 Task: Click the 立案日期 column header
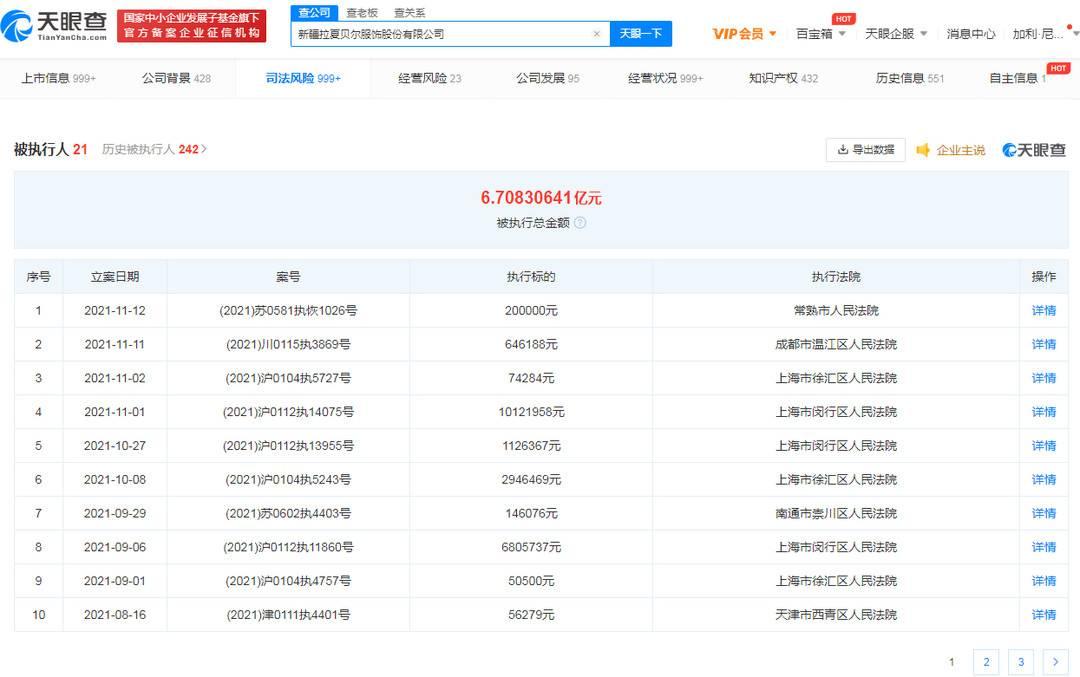pyautogui.click(x=115, y=277)
